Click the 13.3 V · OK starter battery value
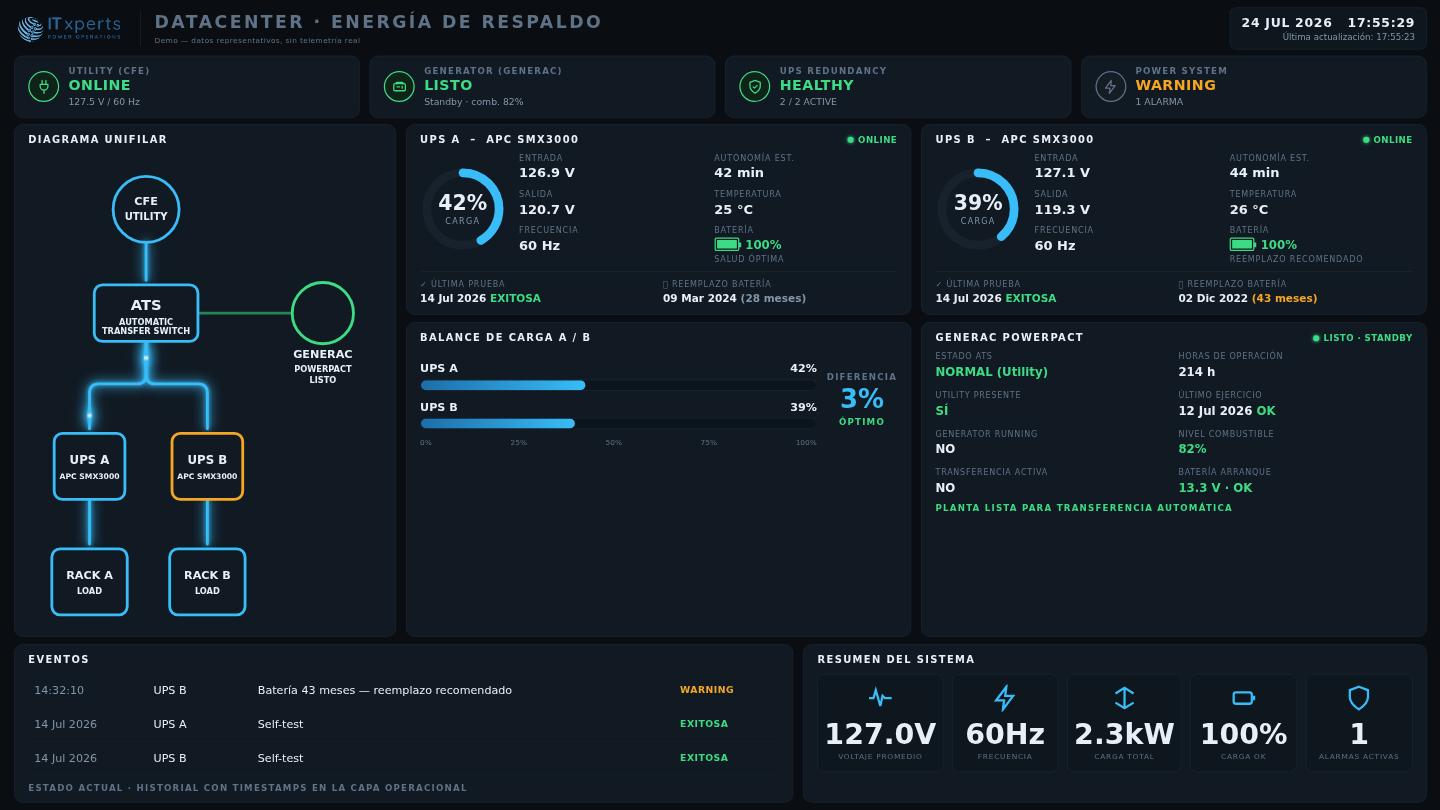This screenshot has height=810, width=1440. 1215,488
